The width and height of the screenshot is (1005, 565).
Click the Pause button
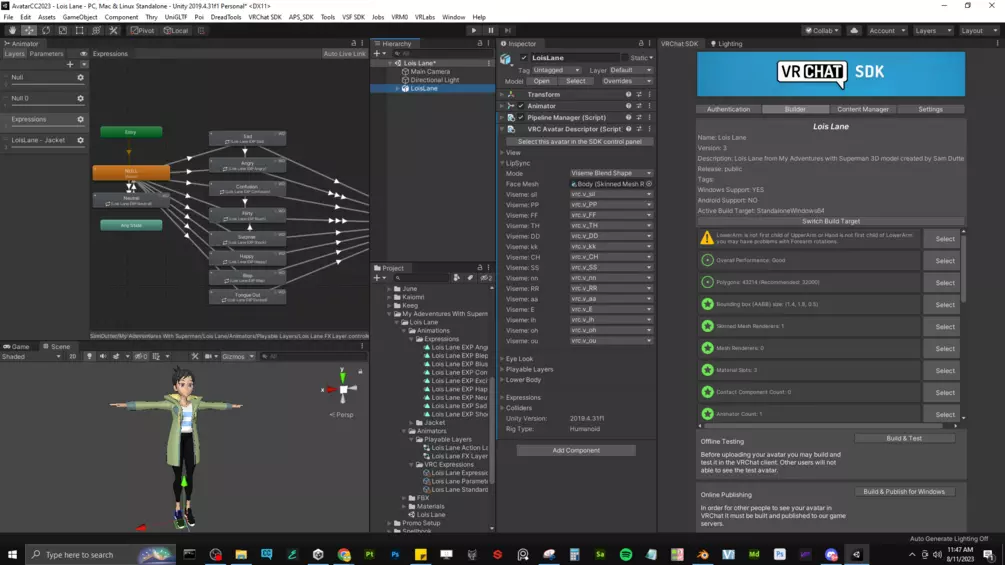pos(491,31)
